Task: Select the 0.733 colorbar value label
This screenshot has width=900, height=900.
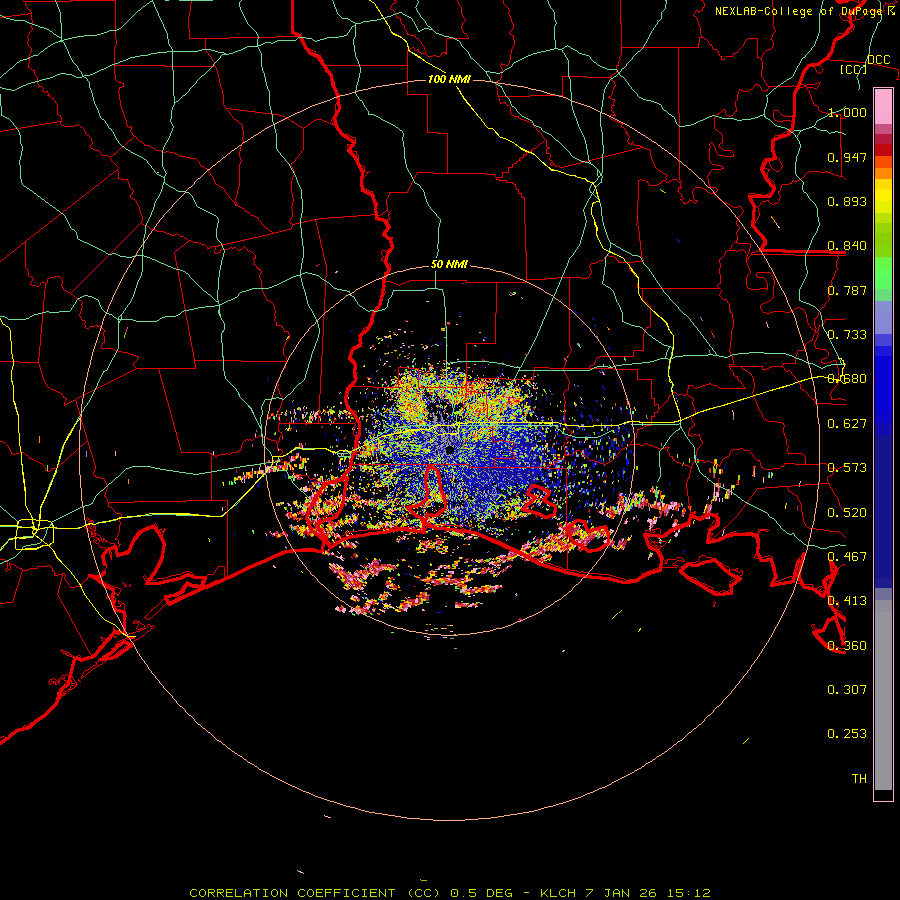Action: [847, 335]
